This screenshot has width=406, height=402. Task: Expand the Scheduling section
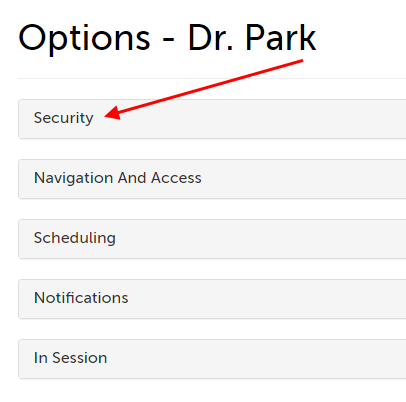pos(212,239)
